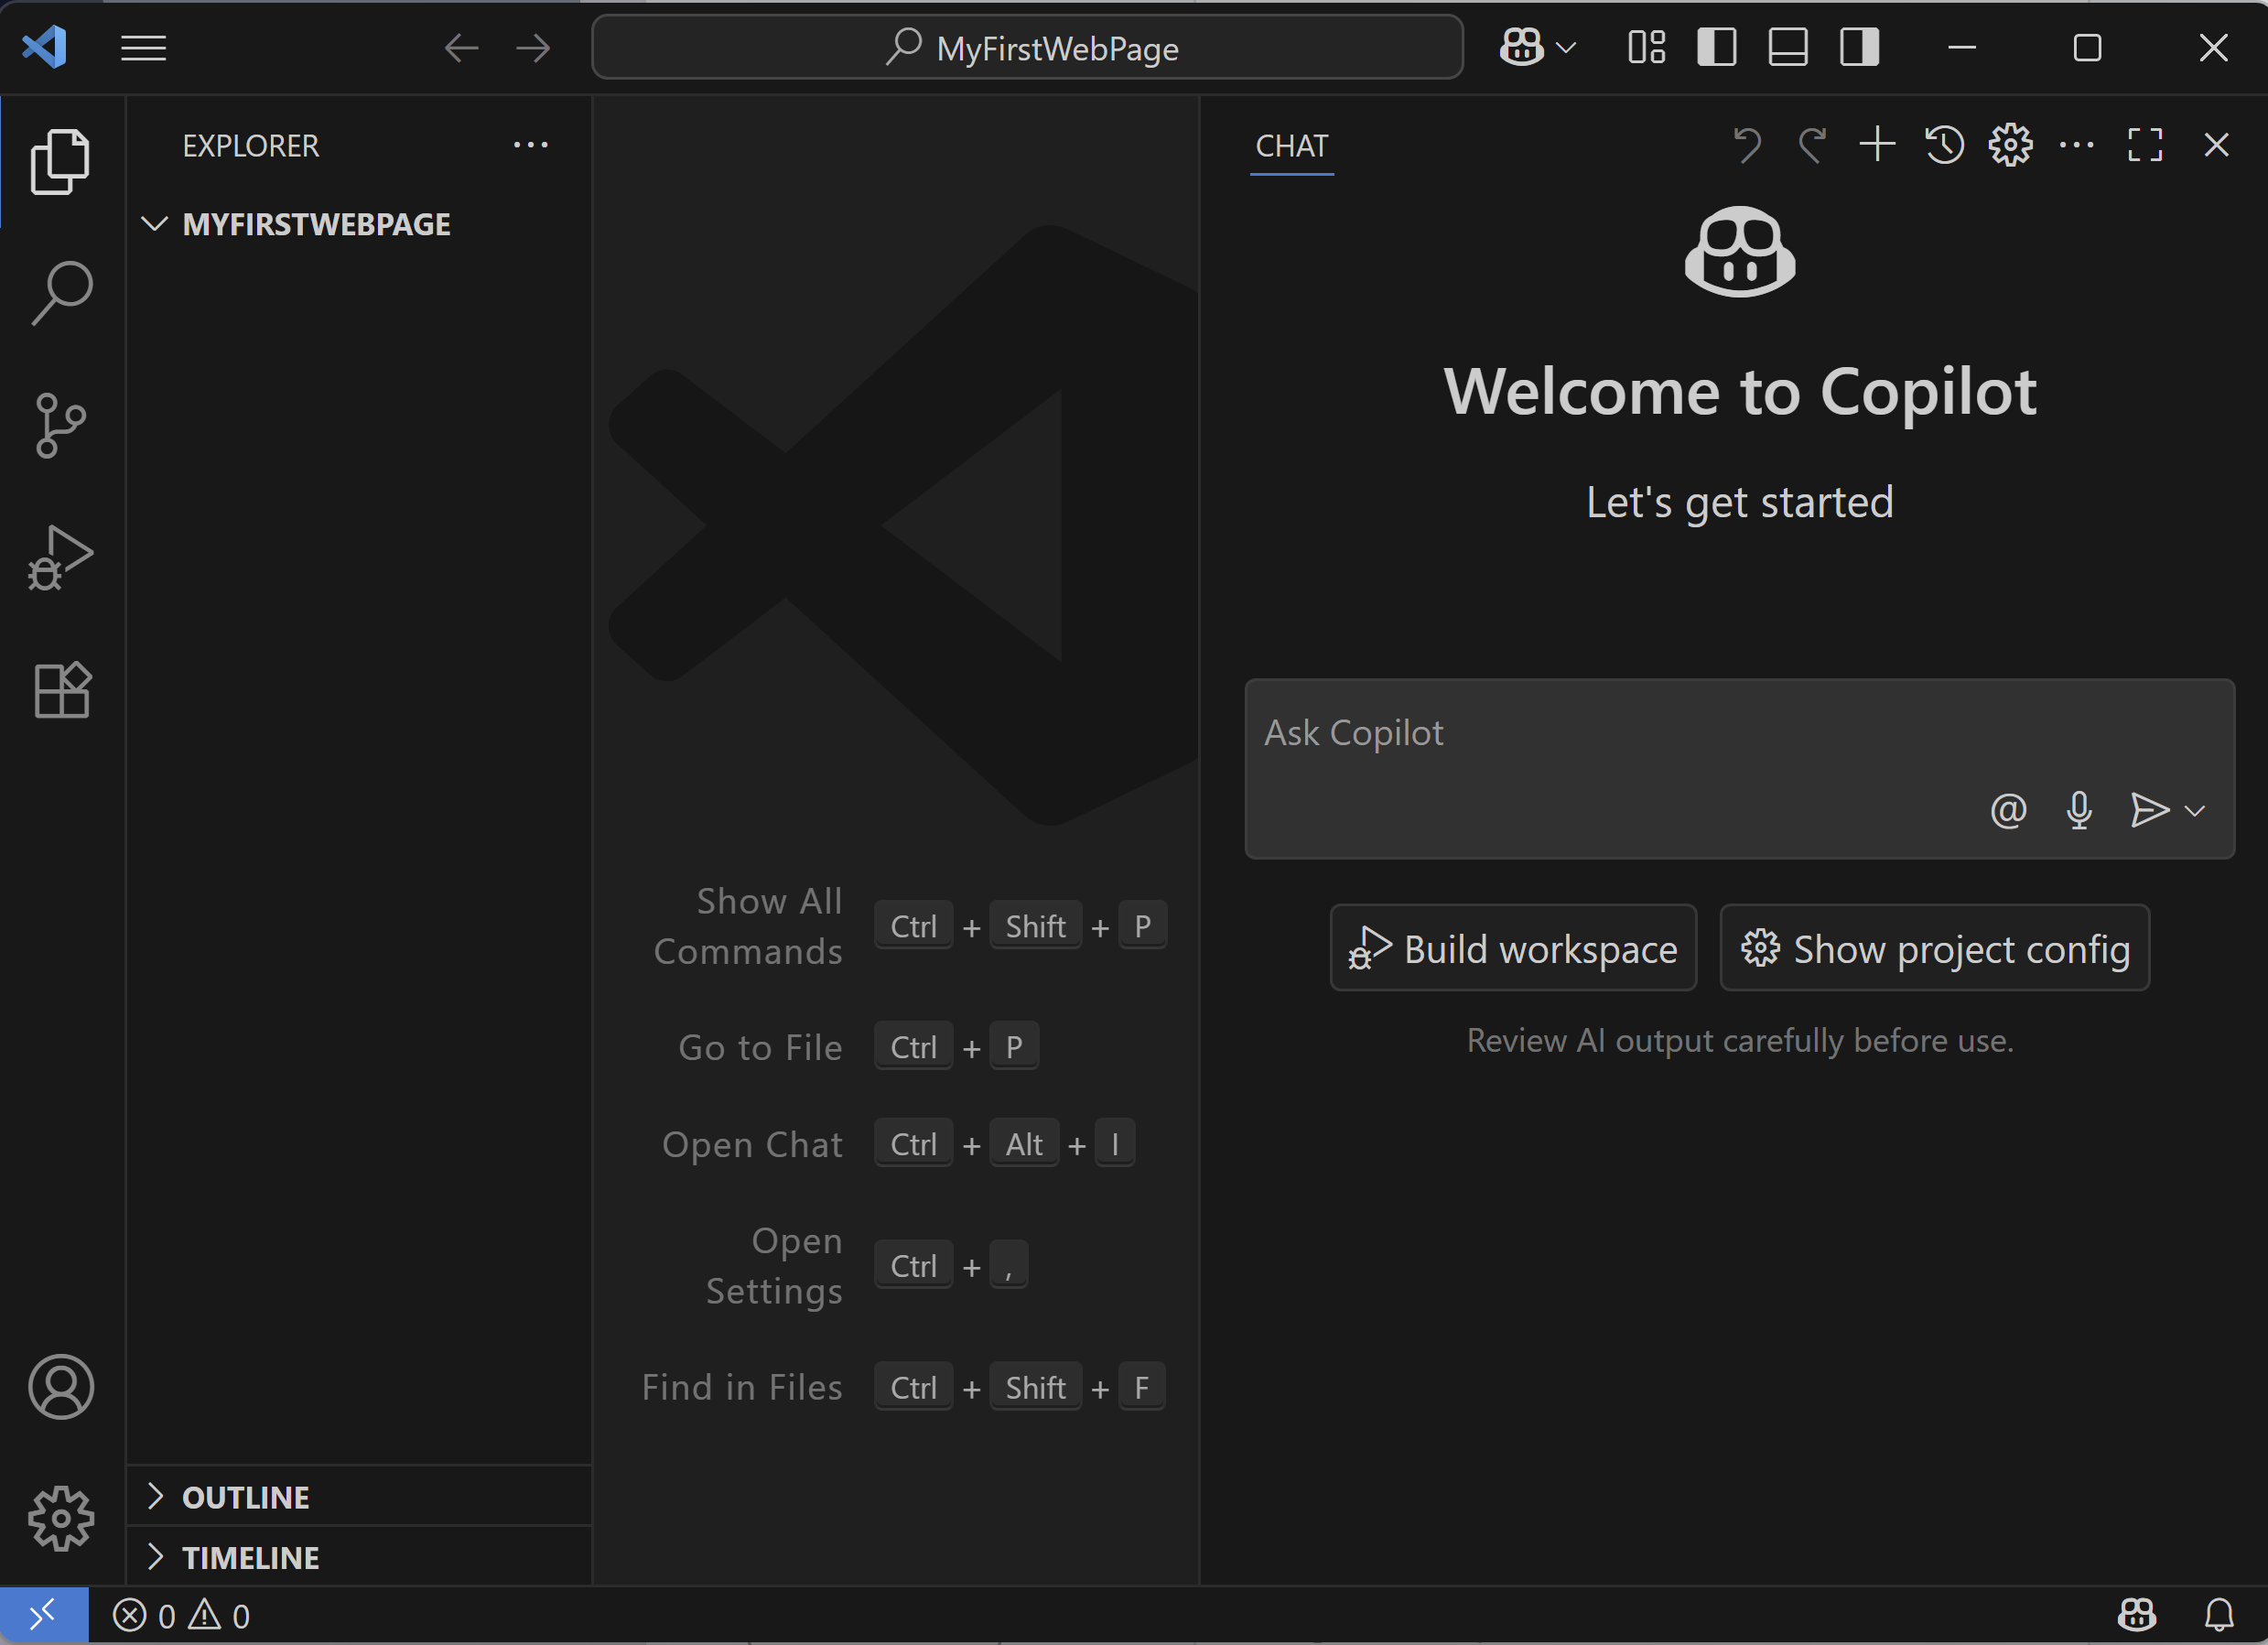
Task: Toggle the primary sidebar visibility
Action: [1717, 47]
